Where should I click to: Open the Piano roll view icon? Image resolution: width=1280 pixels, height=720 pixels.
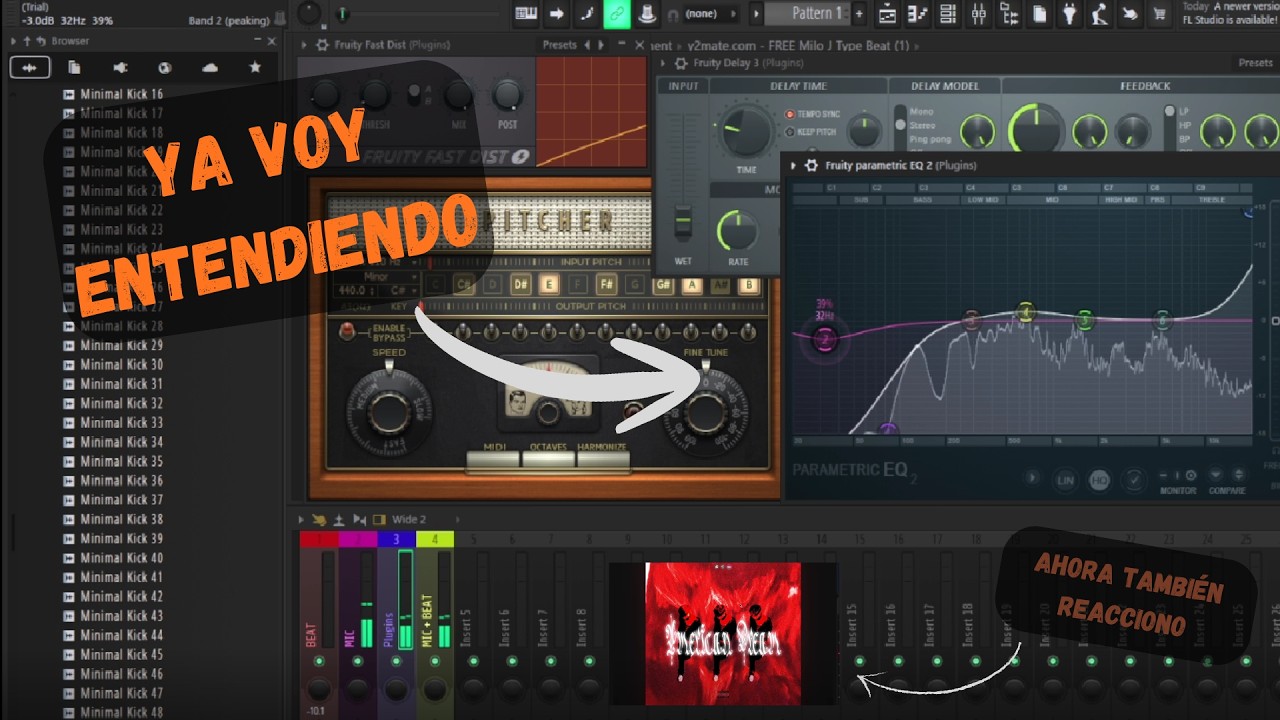pos(918,13)
